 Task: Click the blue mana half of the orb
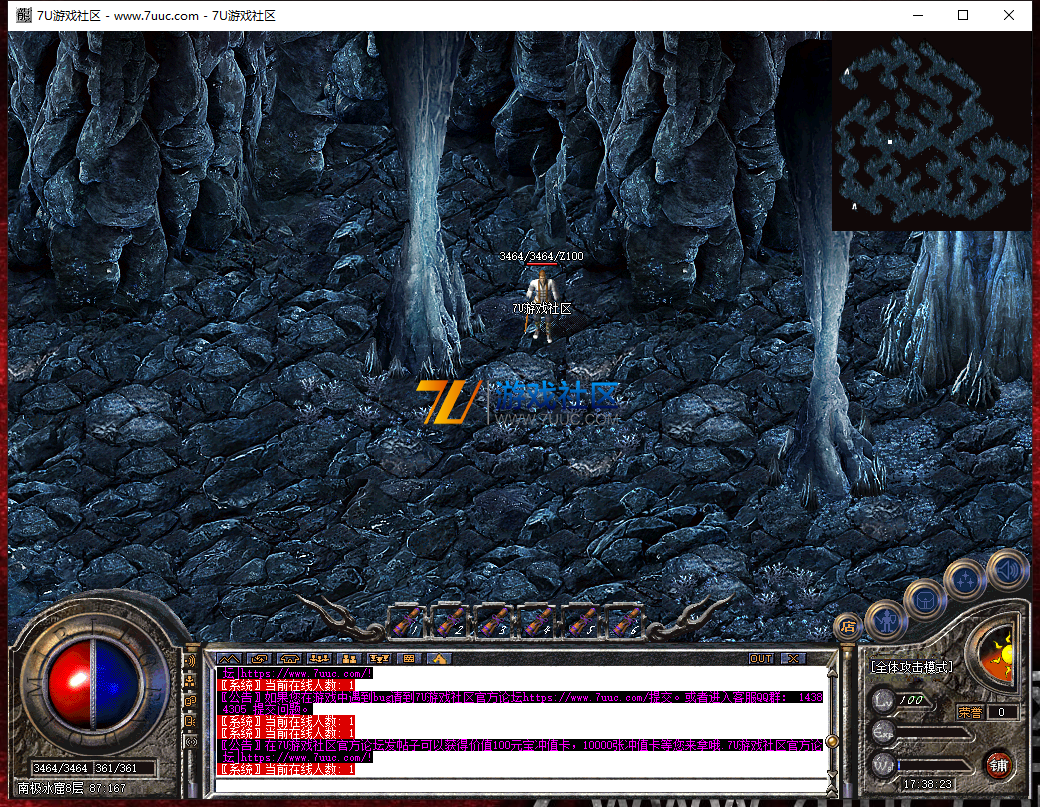[117, 684]
